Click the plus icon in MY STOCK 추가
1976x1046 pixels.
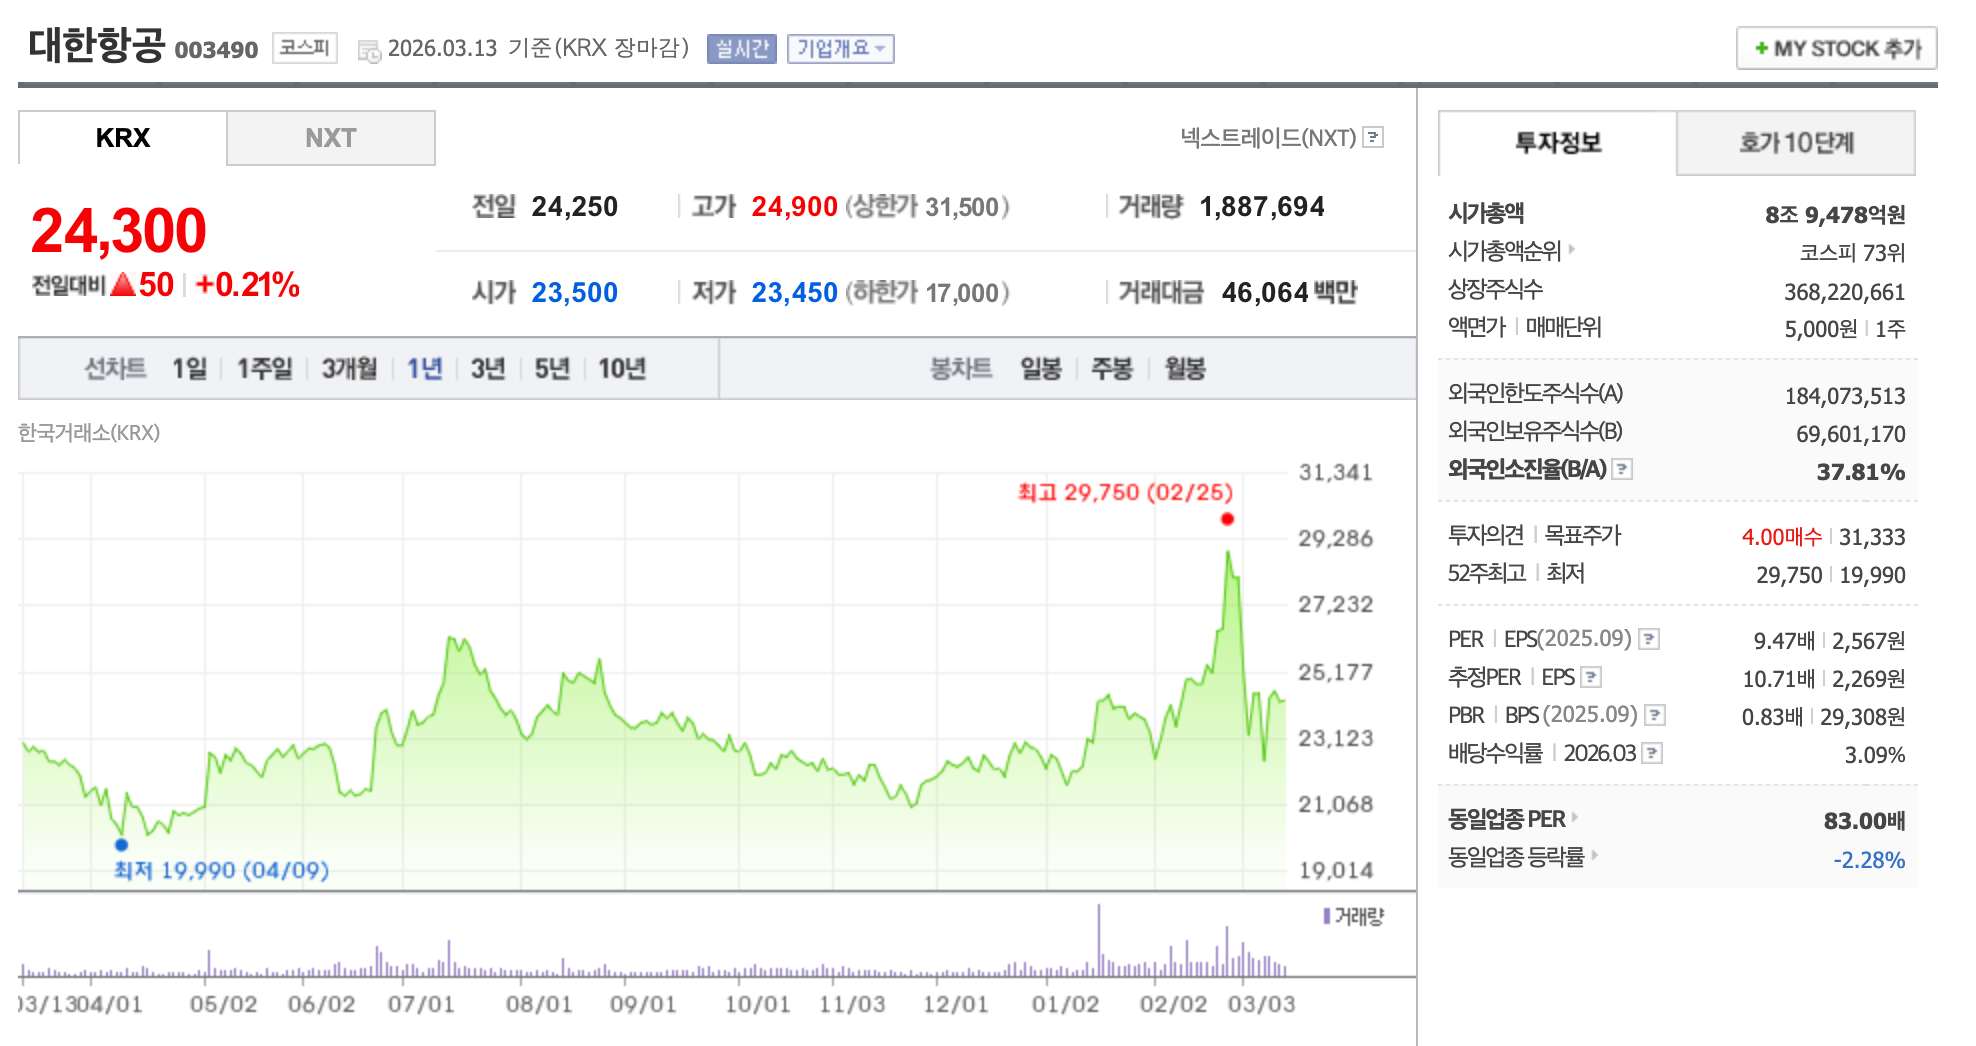click(x=1761, y=48)
